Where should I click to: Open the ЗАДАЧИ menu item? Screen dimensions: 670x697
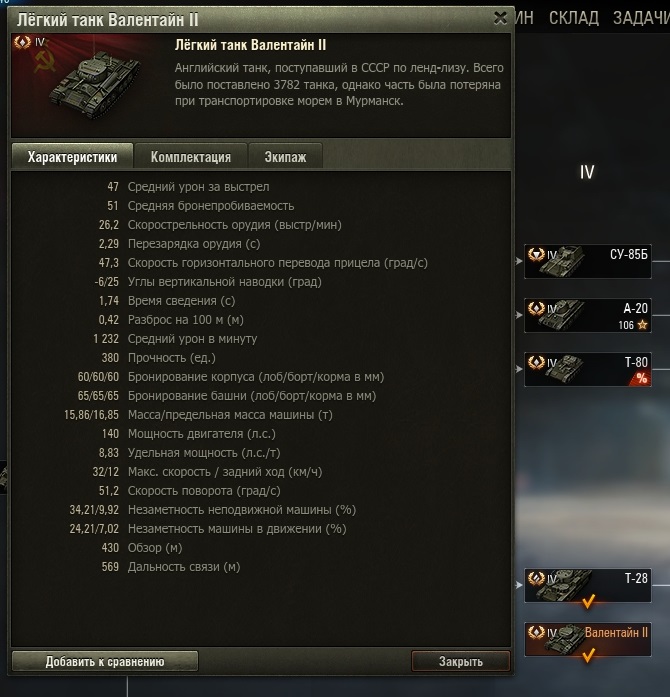pos(642,18)
